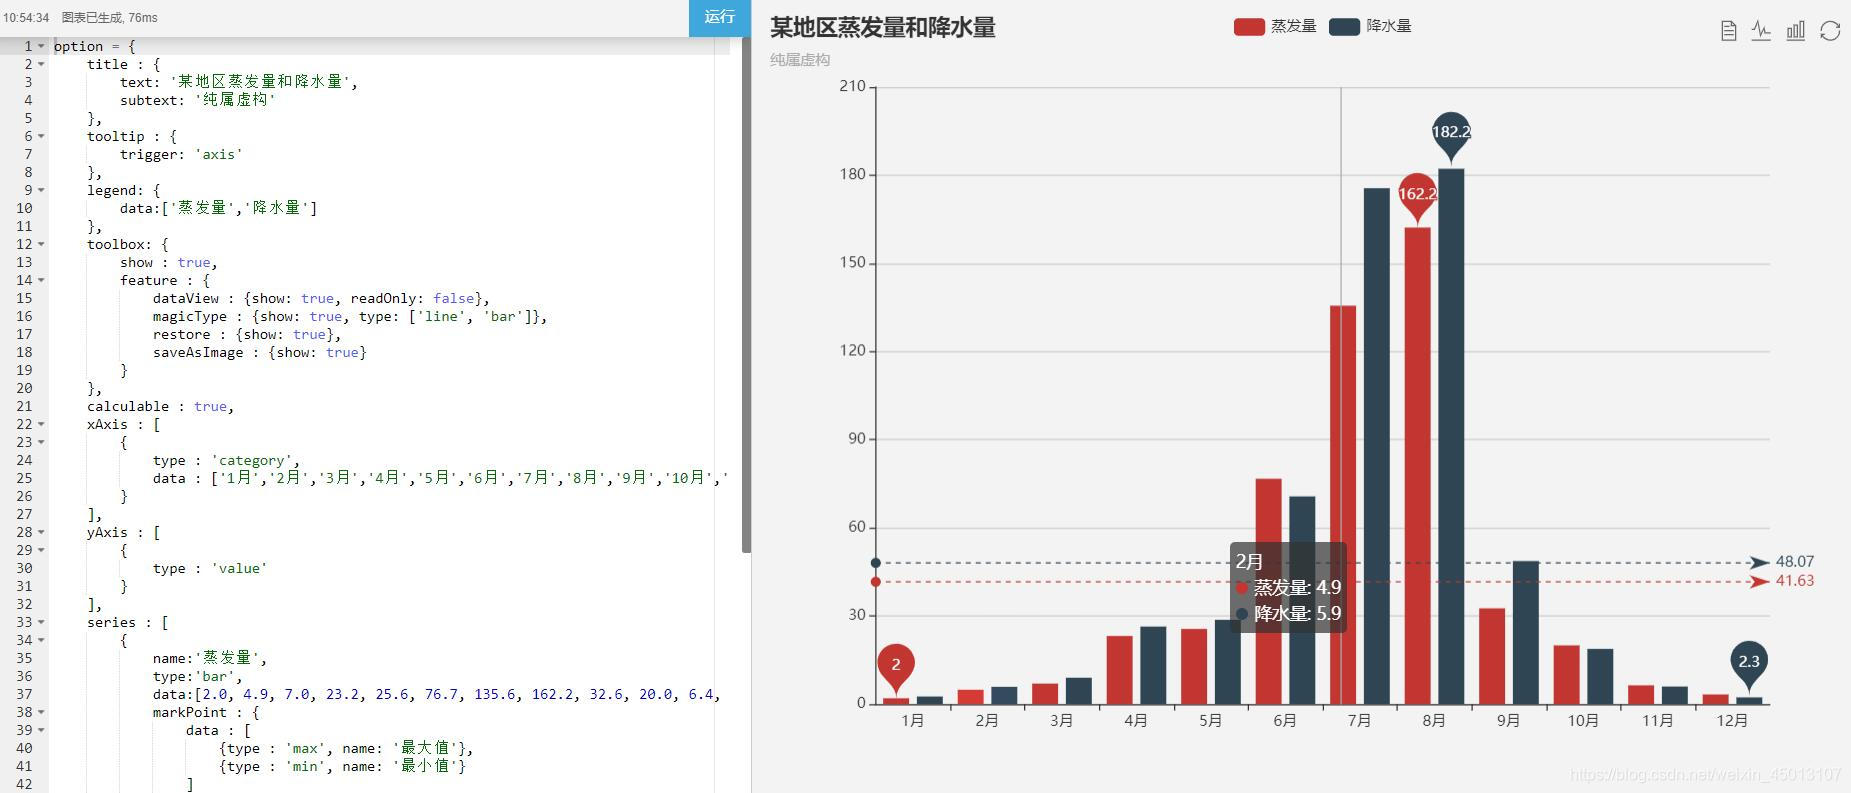Image resolution: width=1851 pixels, height=793 pixels.
Task: Click the 48.07 average line label
Action: coord(1795,562)
